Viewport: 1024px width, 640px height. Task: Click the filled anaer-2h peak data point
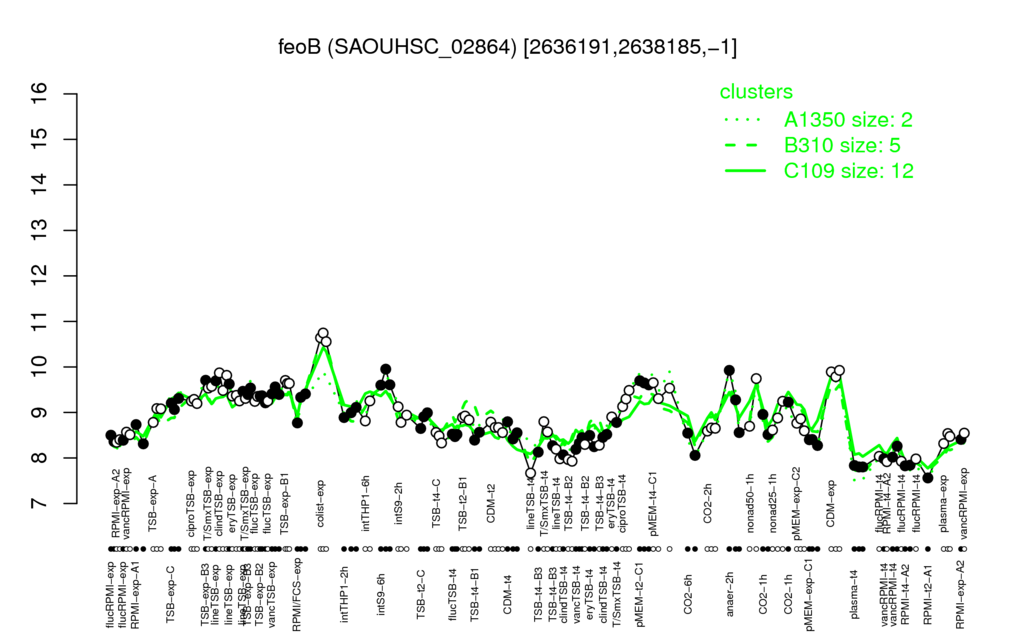pos(729,370)
